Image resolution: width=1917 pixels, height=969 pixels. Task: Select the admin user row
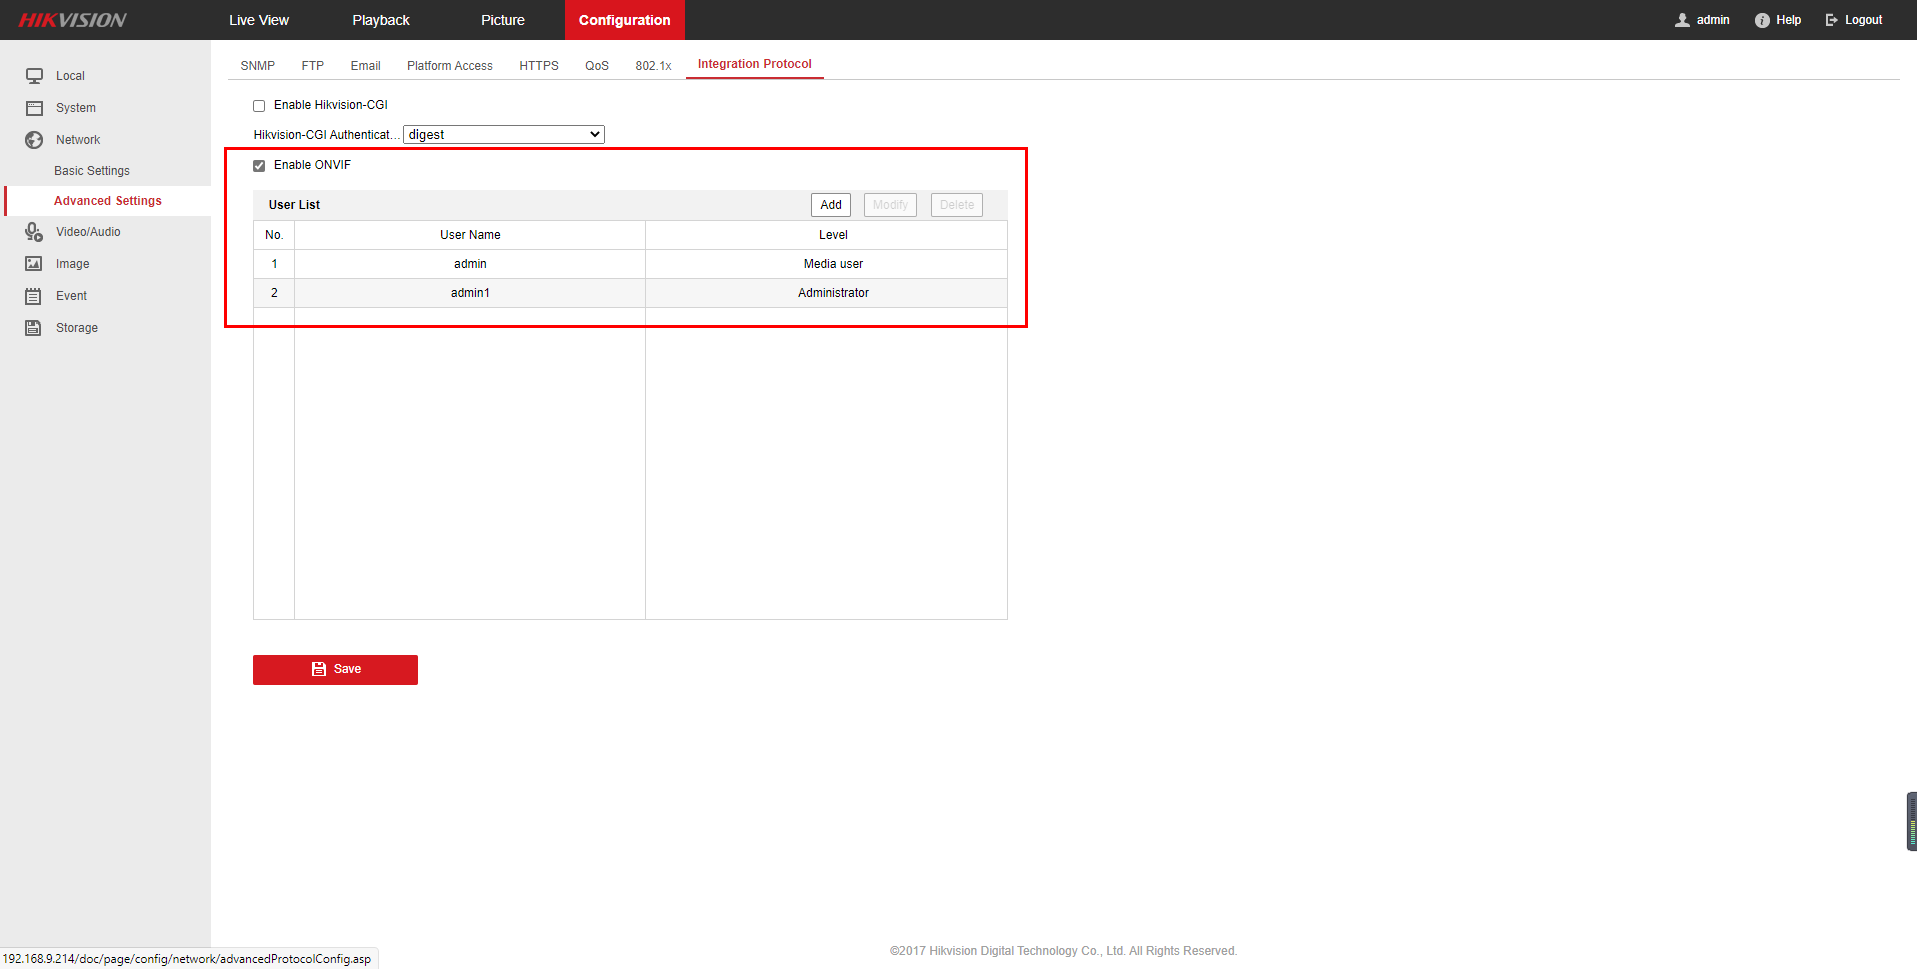630,264
